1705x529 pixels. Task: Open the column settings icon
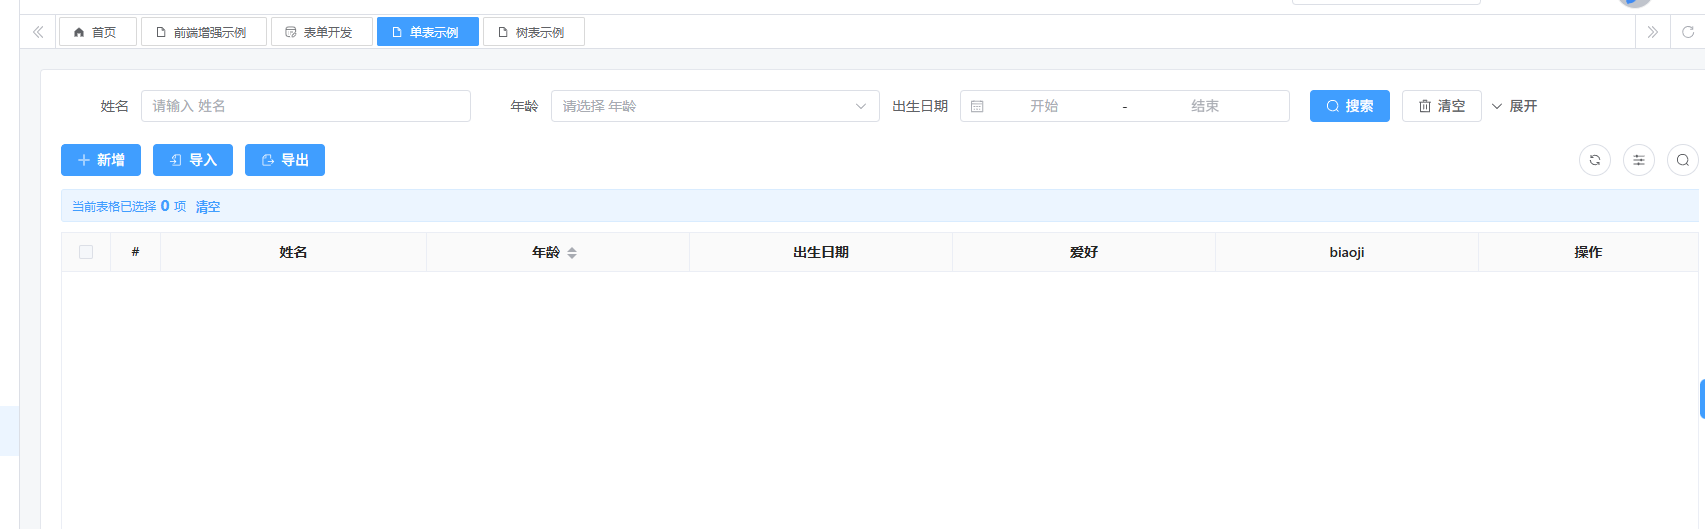(1638, 160)
